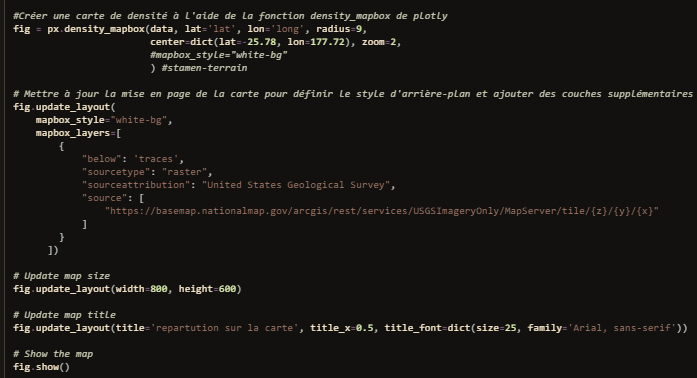Click the first fig.update_layout( call
Viewport: 697px width, 378px height.
coord(64,107)
